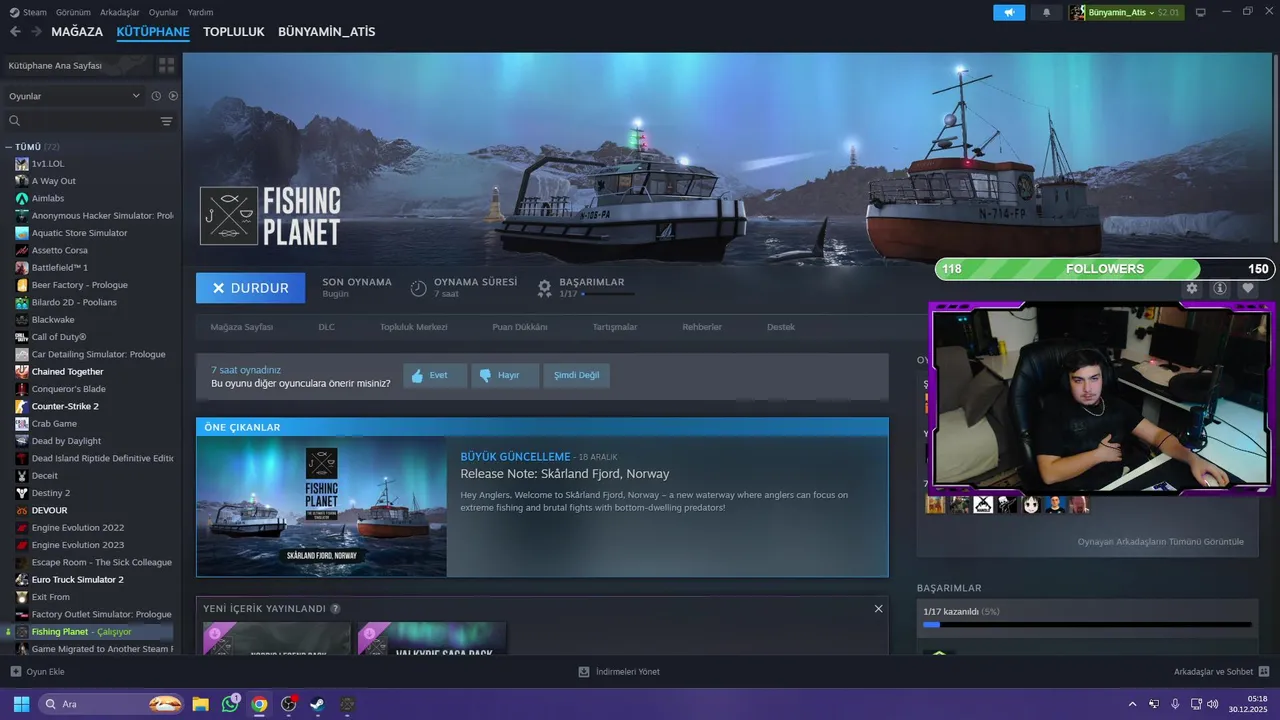Click the ready-to-play filter icon

pos(173,96)
